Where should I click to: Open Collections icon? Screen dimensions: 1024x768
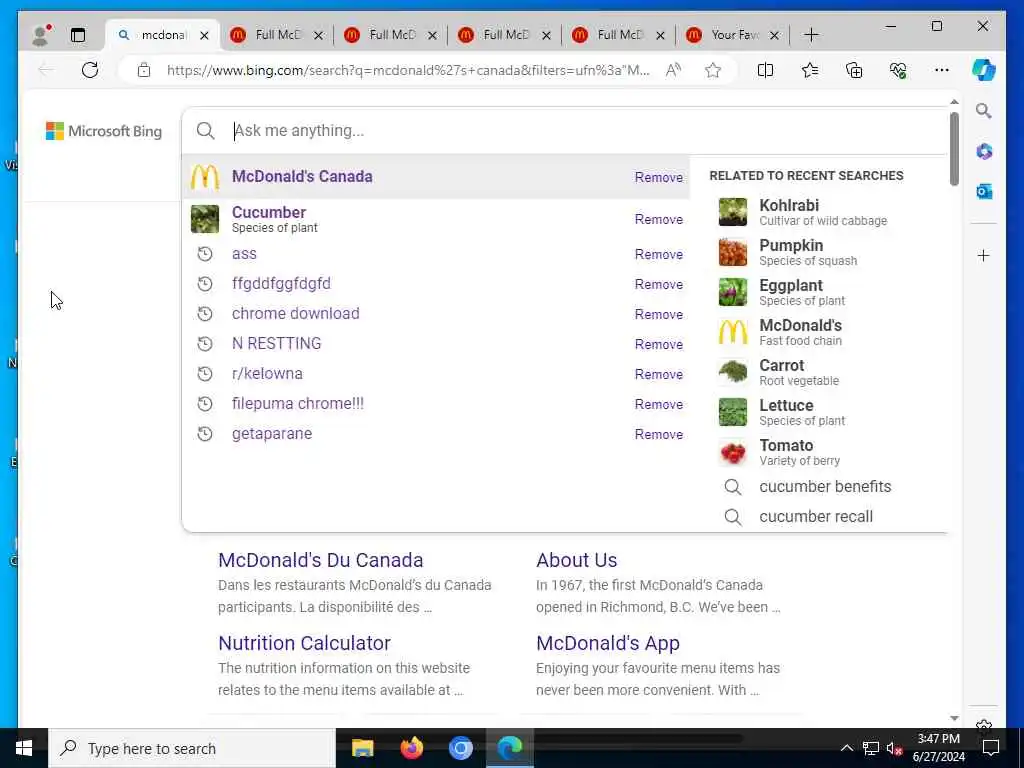(x=854, y=70)
